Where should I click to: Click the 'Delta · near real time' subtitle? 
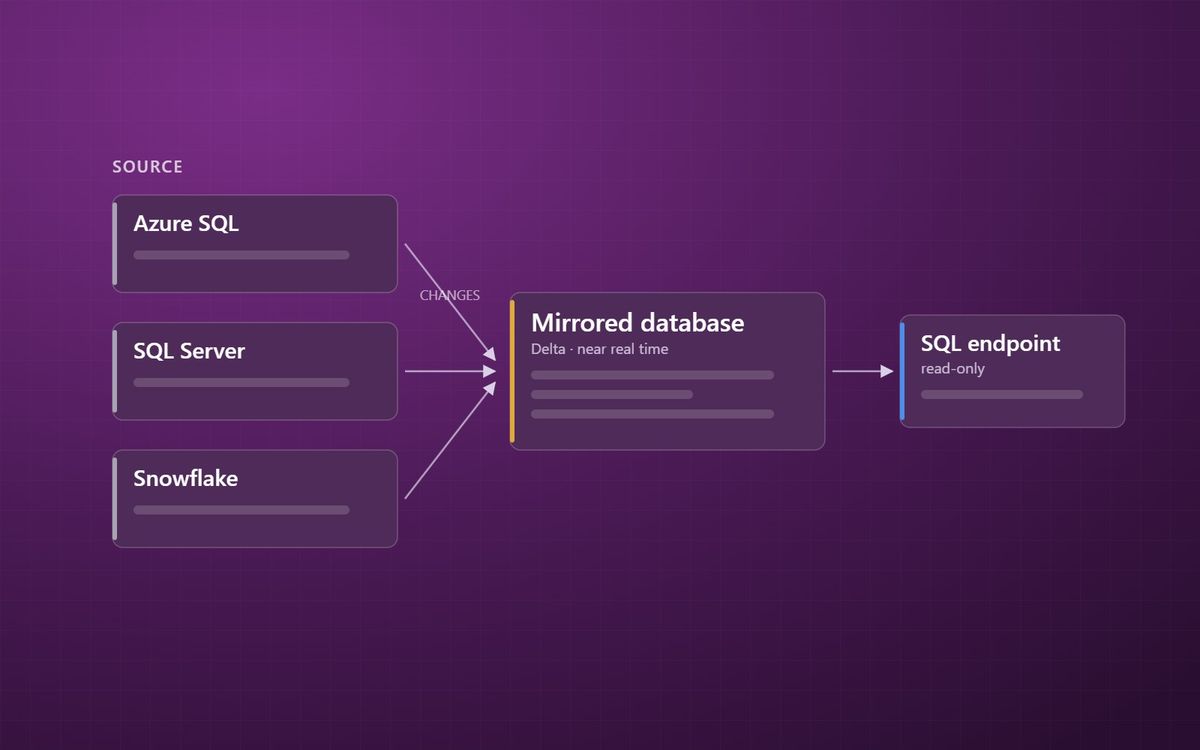click(x=599, y=349)
